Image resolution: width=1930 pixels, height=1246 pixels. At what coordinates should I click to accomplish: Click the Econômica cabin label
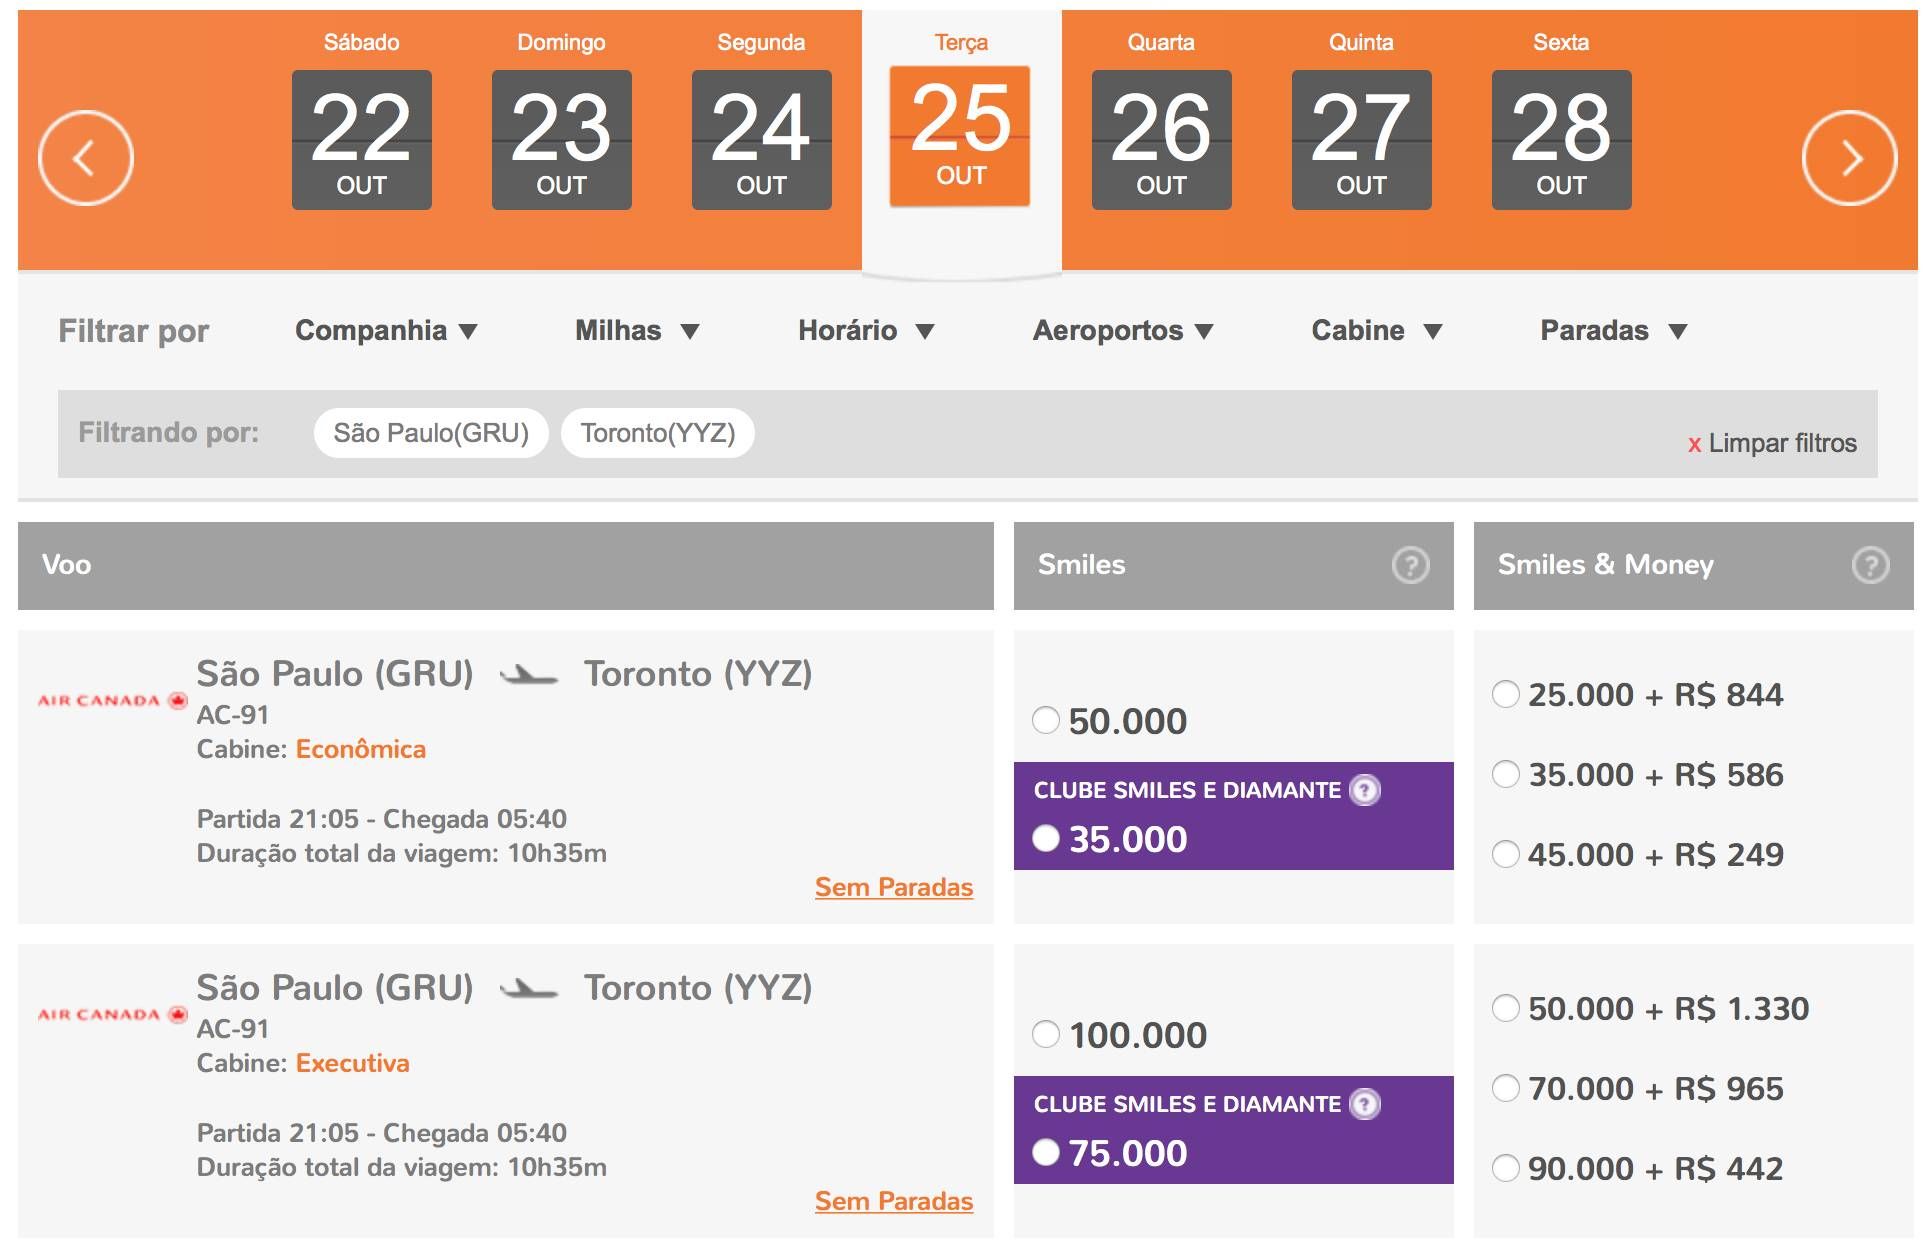[x=361, y=749]
